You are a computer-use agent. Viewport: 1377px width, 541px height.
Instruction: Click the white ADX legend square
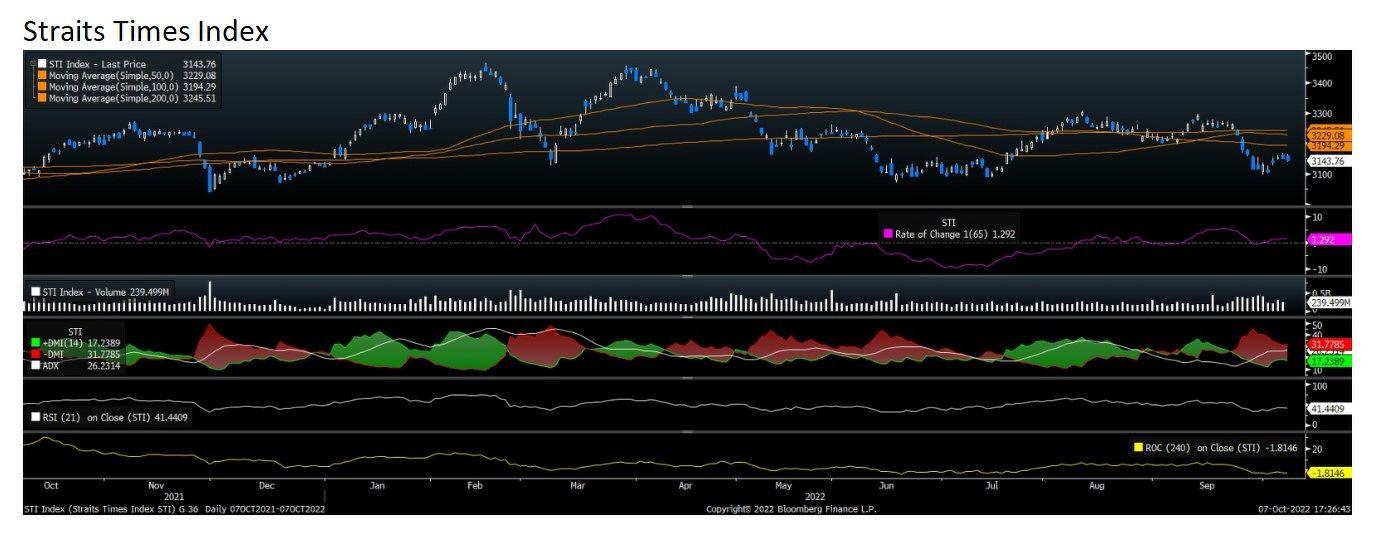pos(38,363)
